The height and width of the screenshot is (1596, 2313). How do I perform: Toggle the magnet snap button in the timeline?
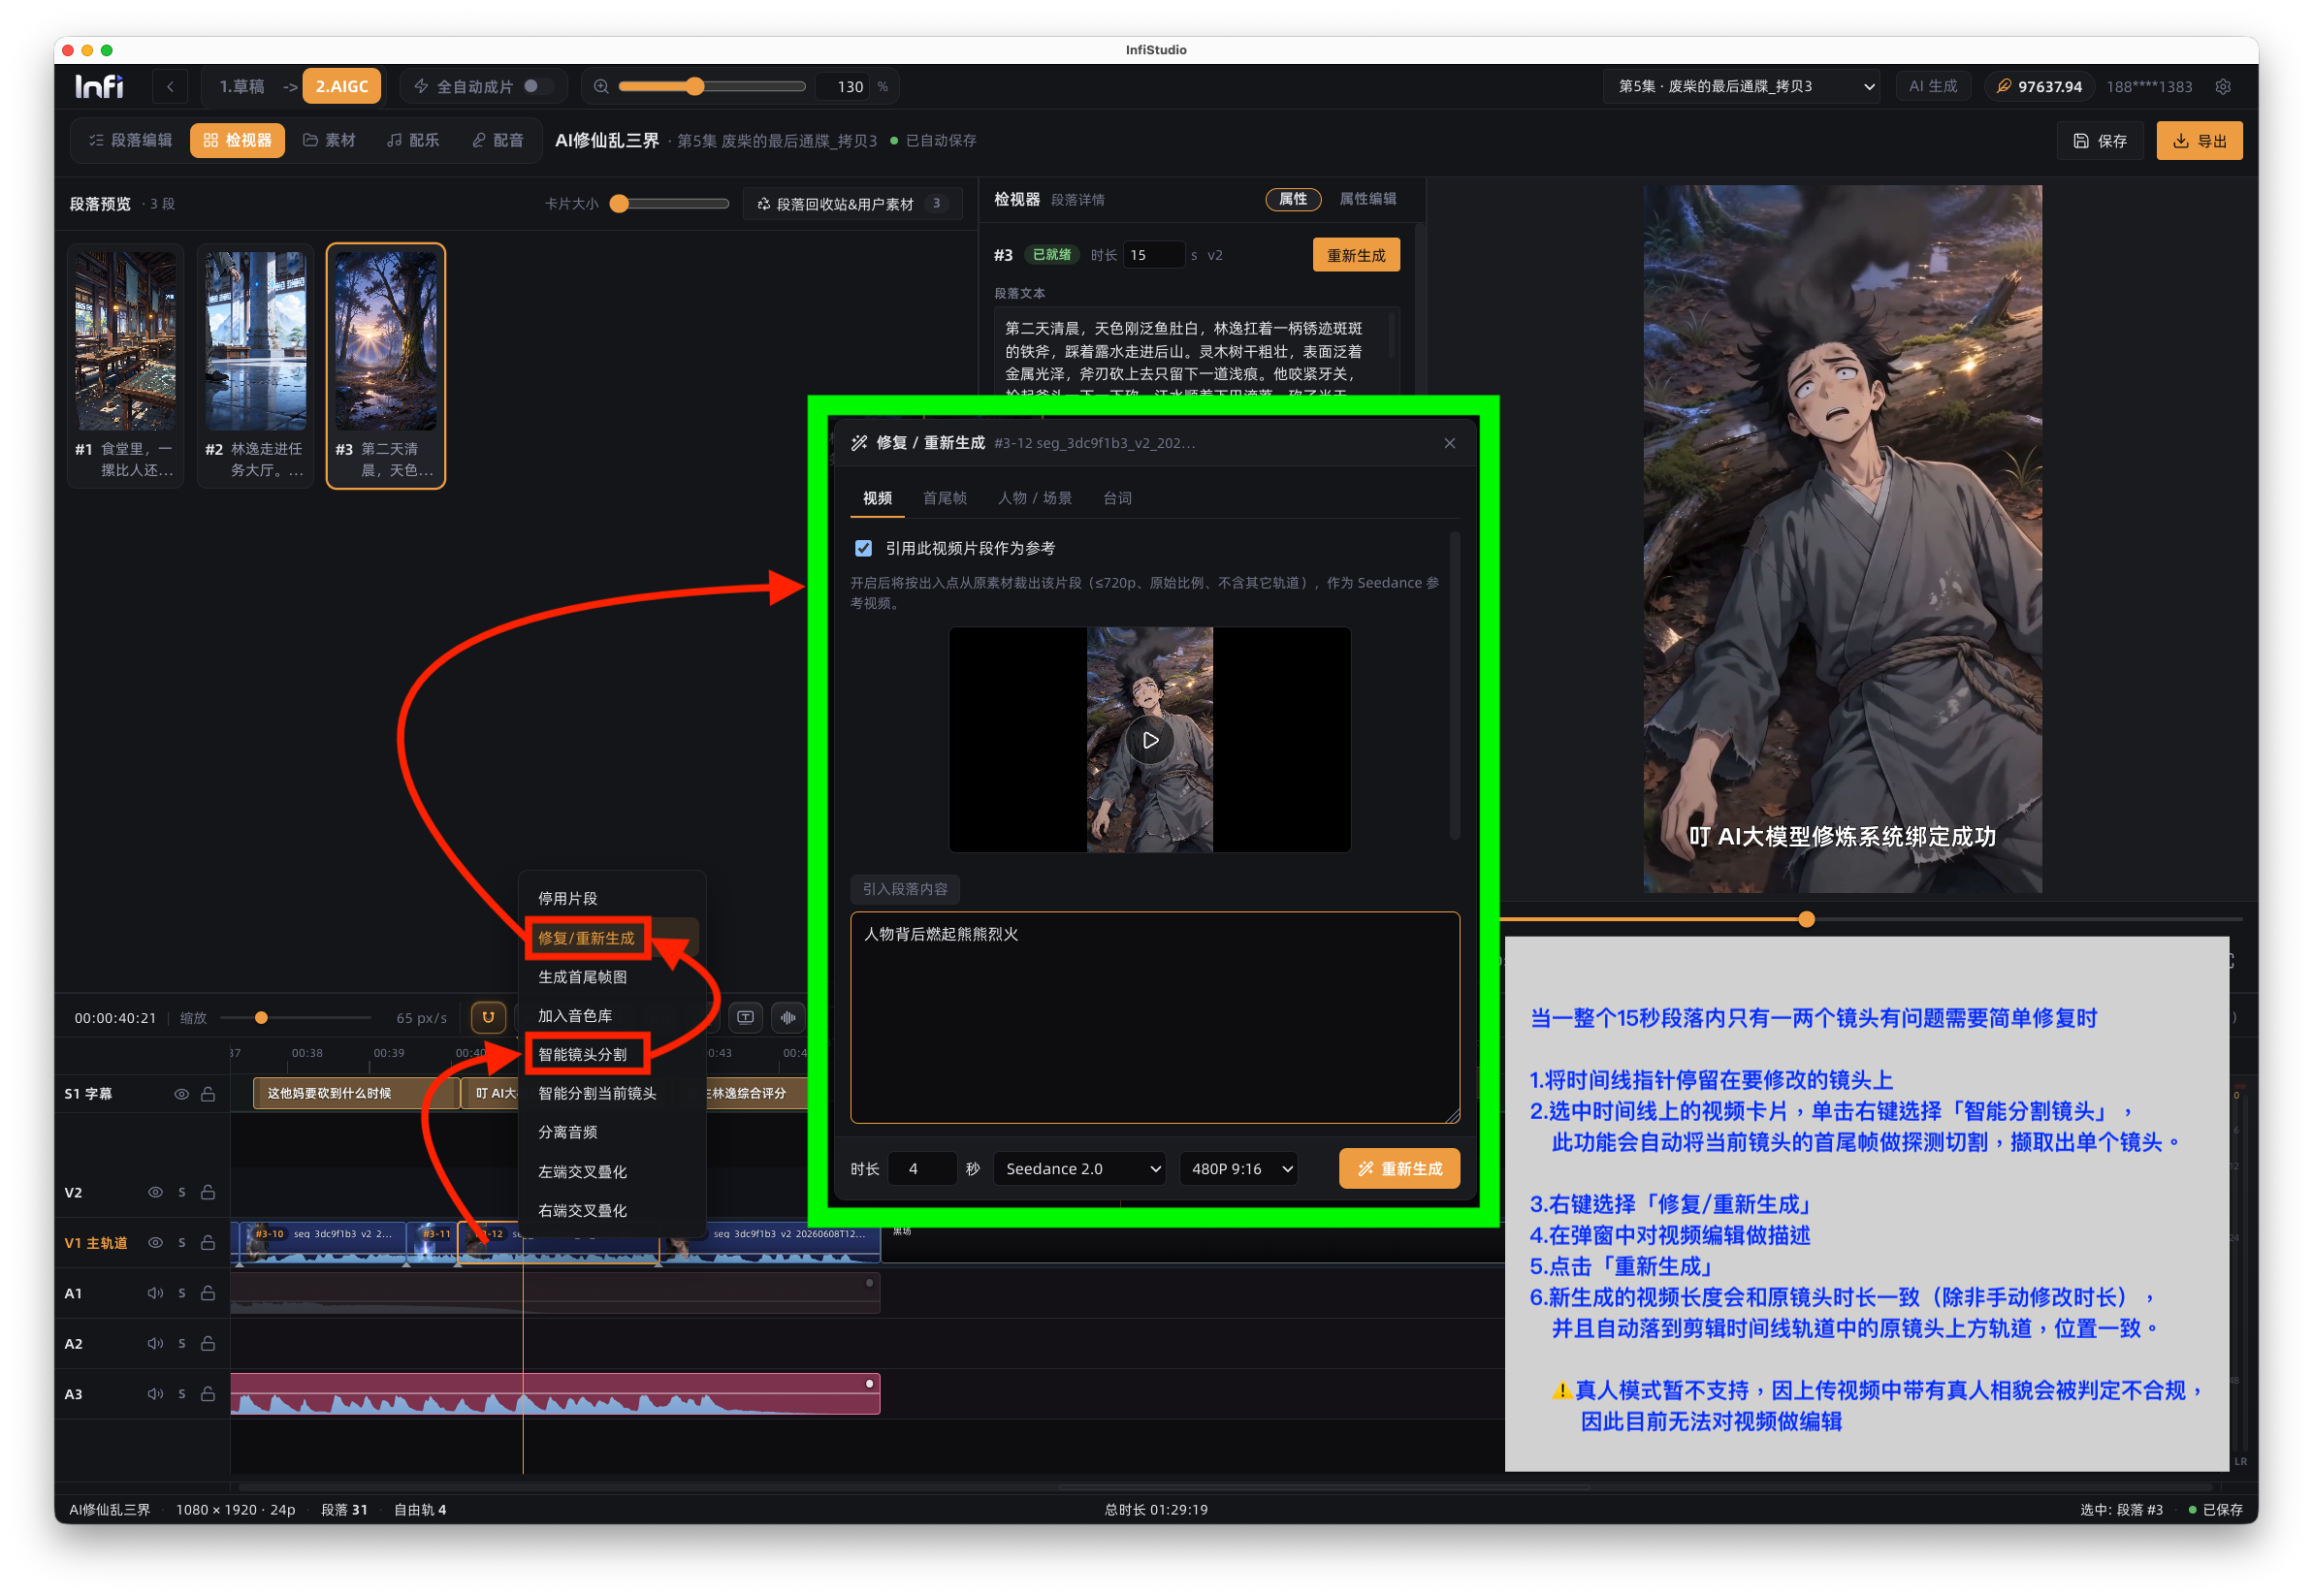(488, 1018)
